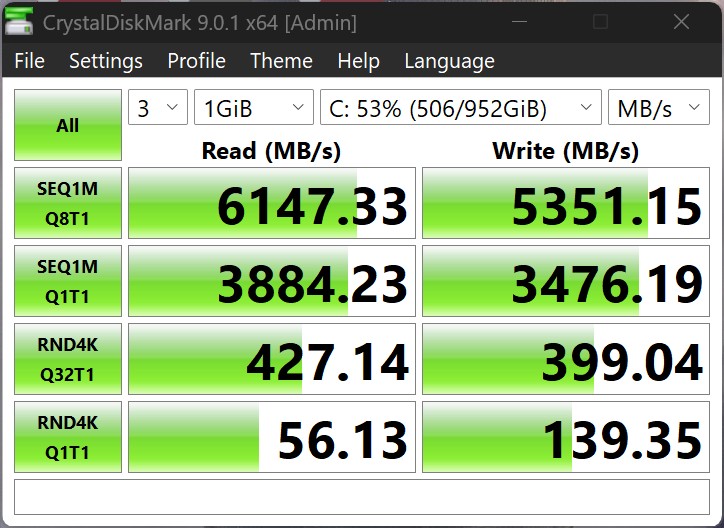
Task: Expand the 1GiB test size dropdown
Action: [x=254, y=107]
